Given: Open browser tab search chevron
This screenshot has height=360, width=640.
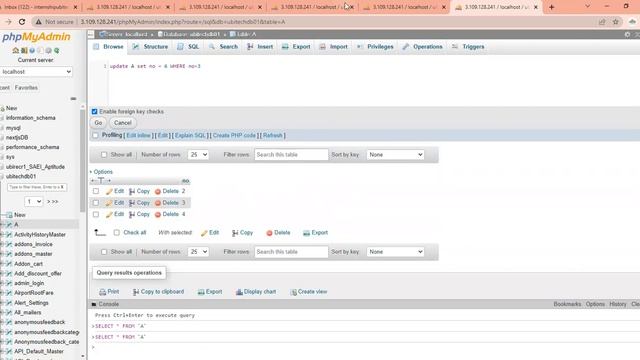Looking at the screenshot, I should (x=587, y=7).
